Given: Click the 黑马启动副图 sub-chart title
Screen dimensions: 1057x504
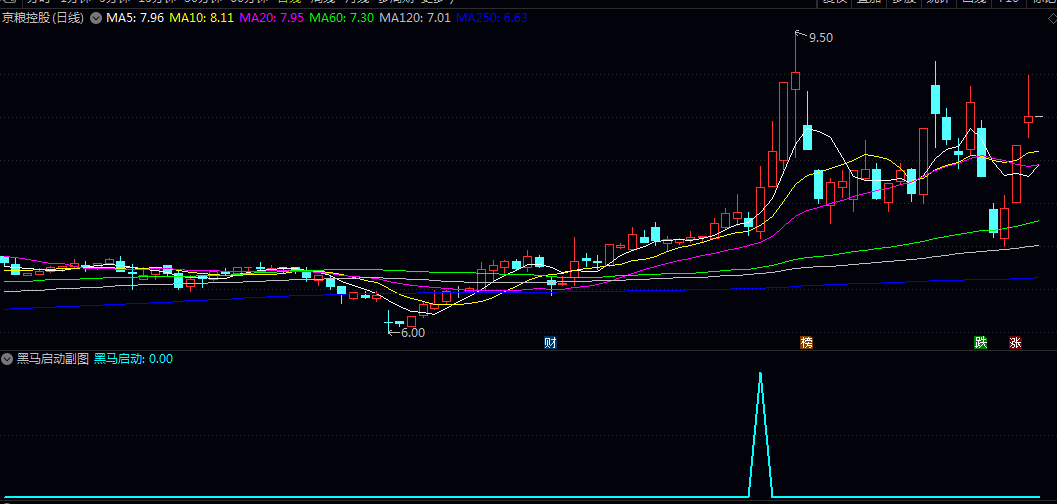Looking at the screenshot, I should click(53, 359).
